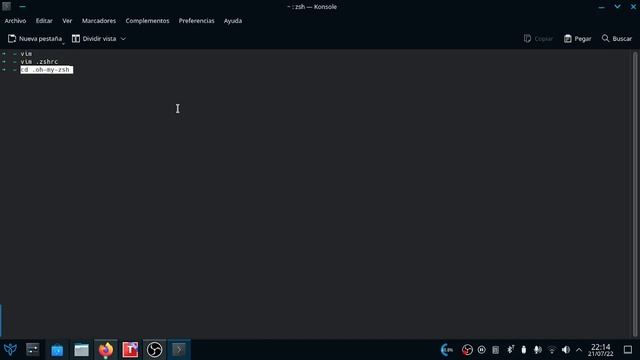The width and height of the screenshot is (640, 360).
Task: Open the Archivo menu
Action: [x=15, y=21]
